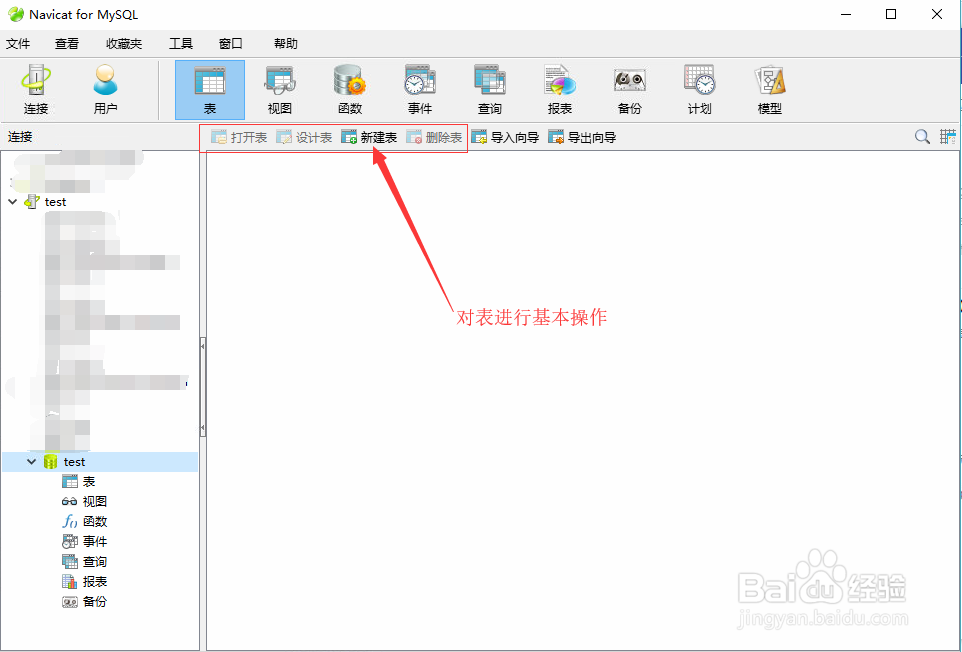Open the 文件 menu
This screenshot has width=962, height=652.
18,44
